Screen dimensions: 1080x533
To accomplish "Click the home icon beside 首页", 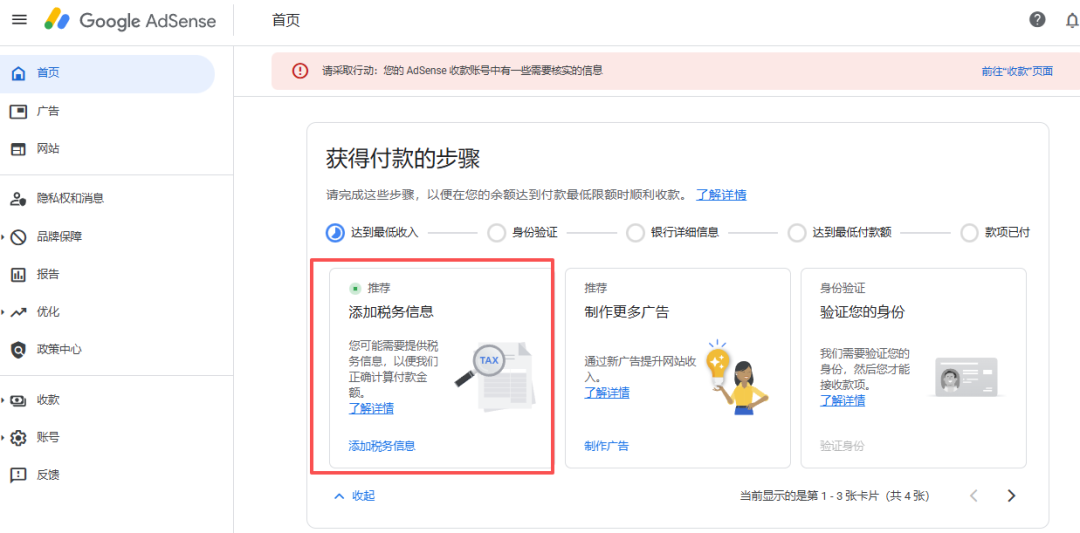I will [x=19, y=73].
